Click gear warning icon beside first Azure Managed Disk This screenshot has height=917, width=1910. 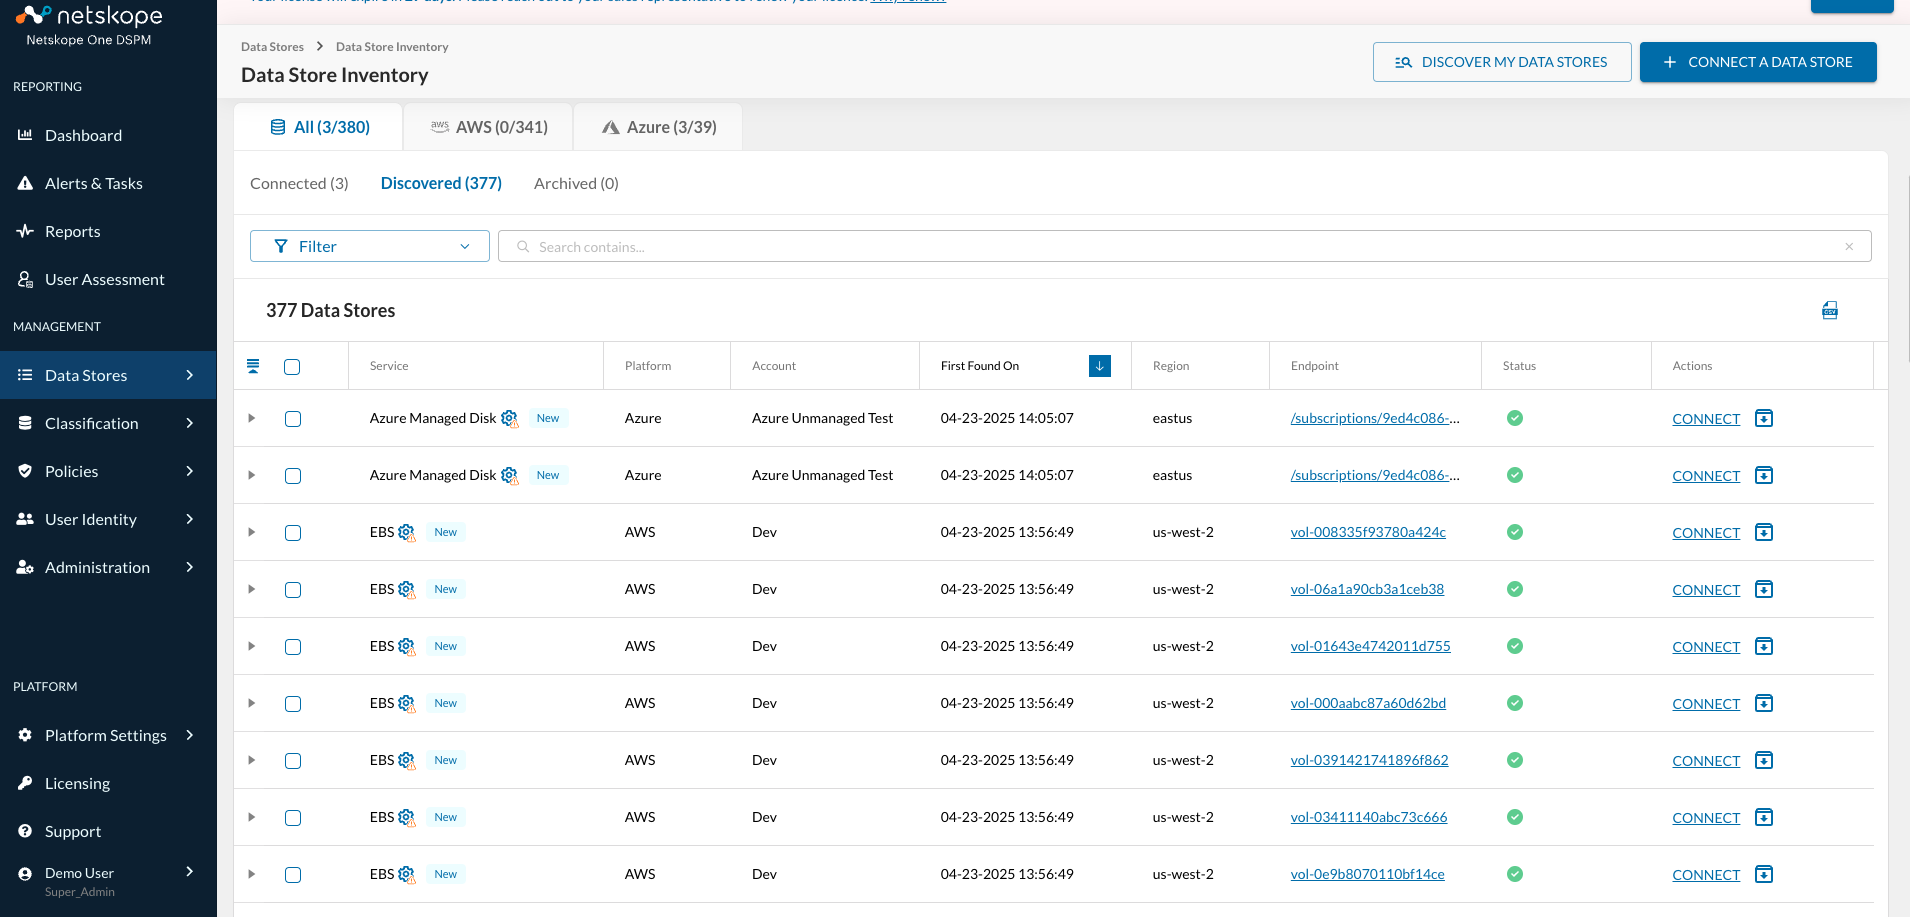click(510, 419)
